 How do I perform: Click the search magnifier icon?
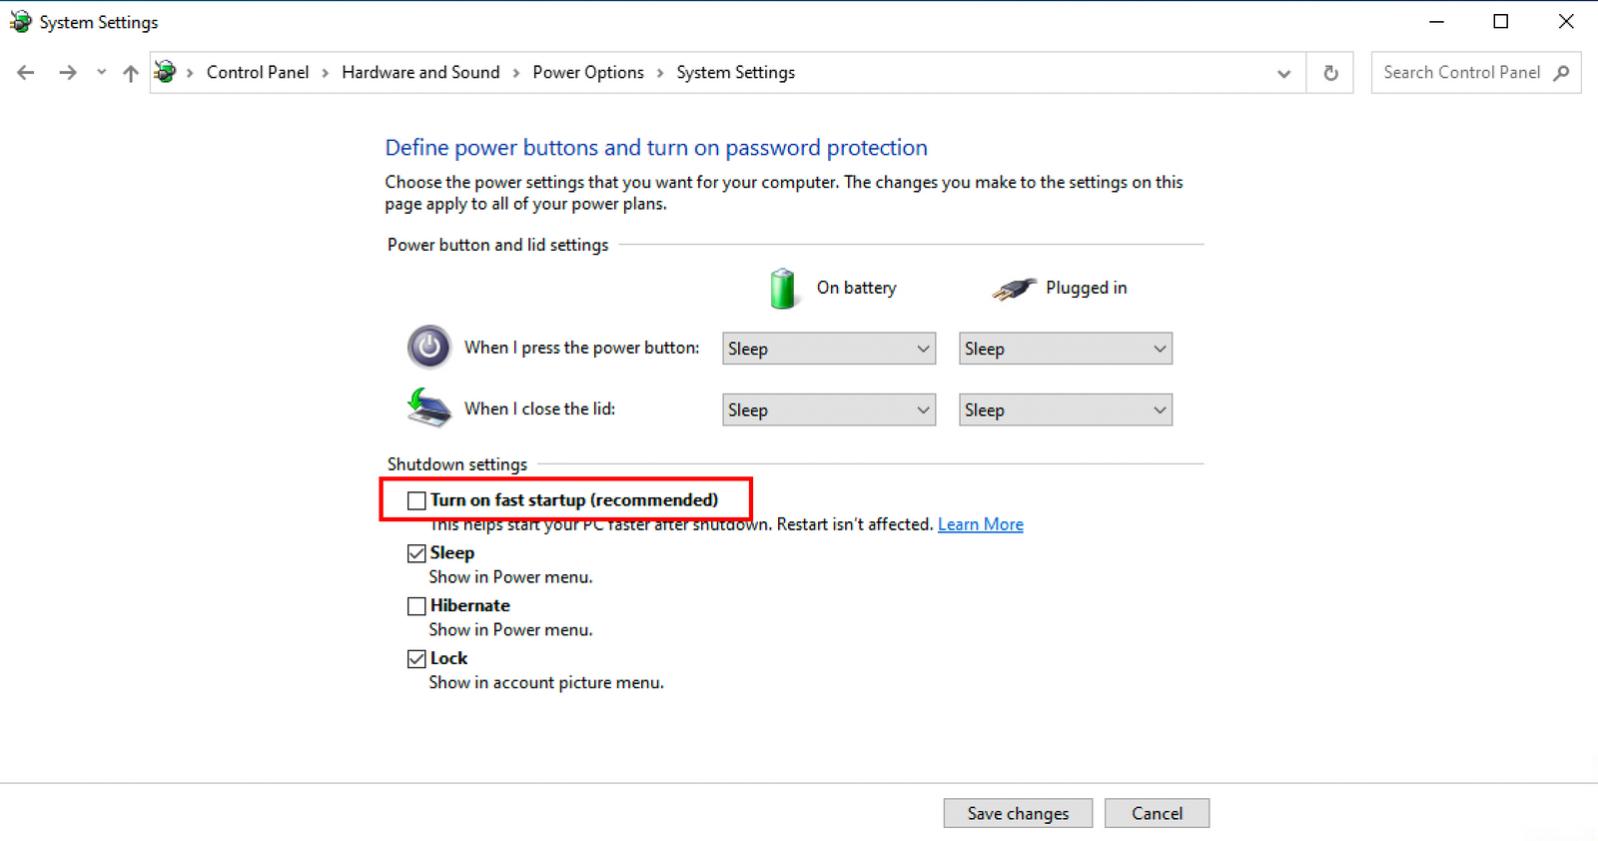point(1562,73)
